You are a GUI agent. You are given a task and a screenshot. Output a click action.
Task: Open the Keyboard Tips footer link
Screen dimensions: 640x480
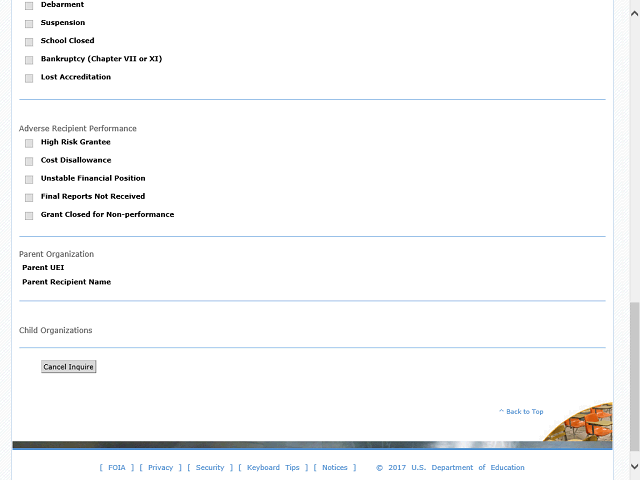pyautogui.click(x=273, y=467)
